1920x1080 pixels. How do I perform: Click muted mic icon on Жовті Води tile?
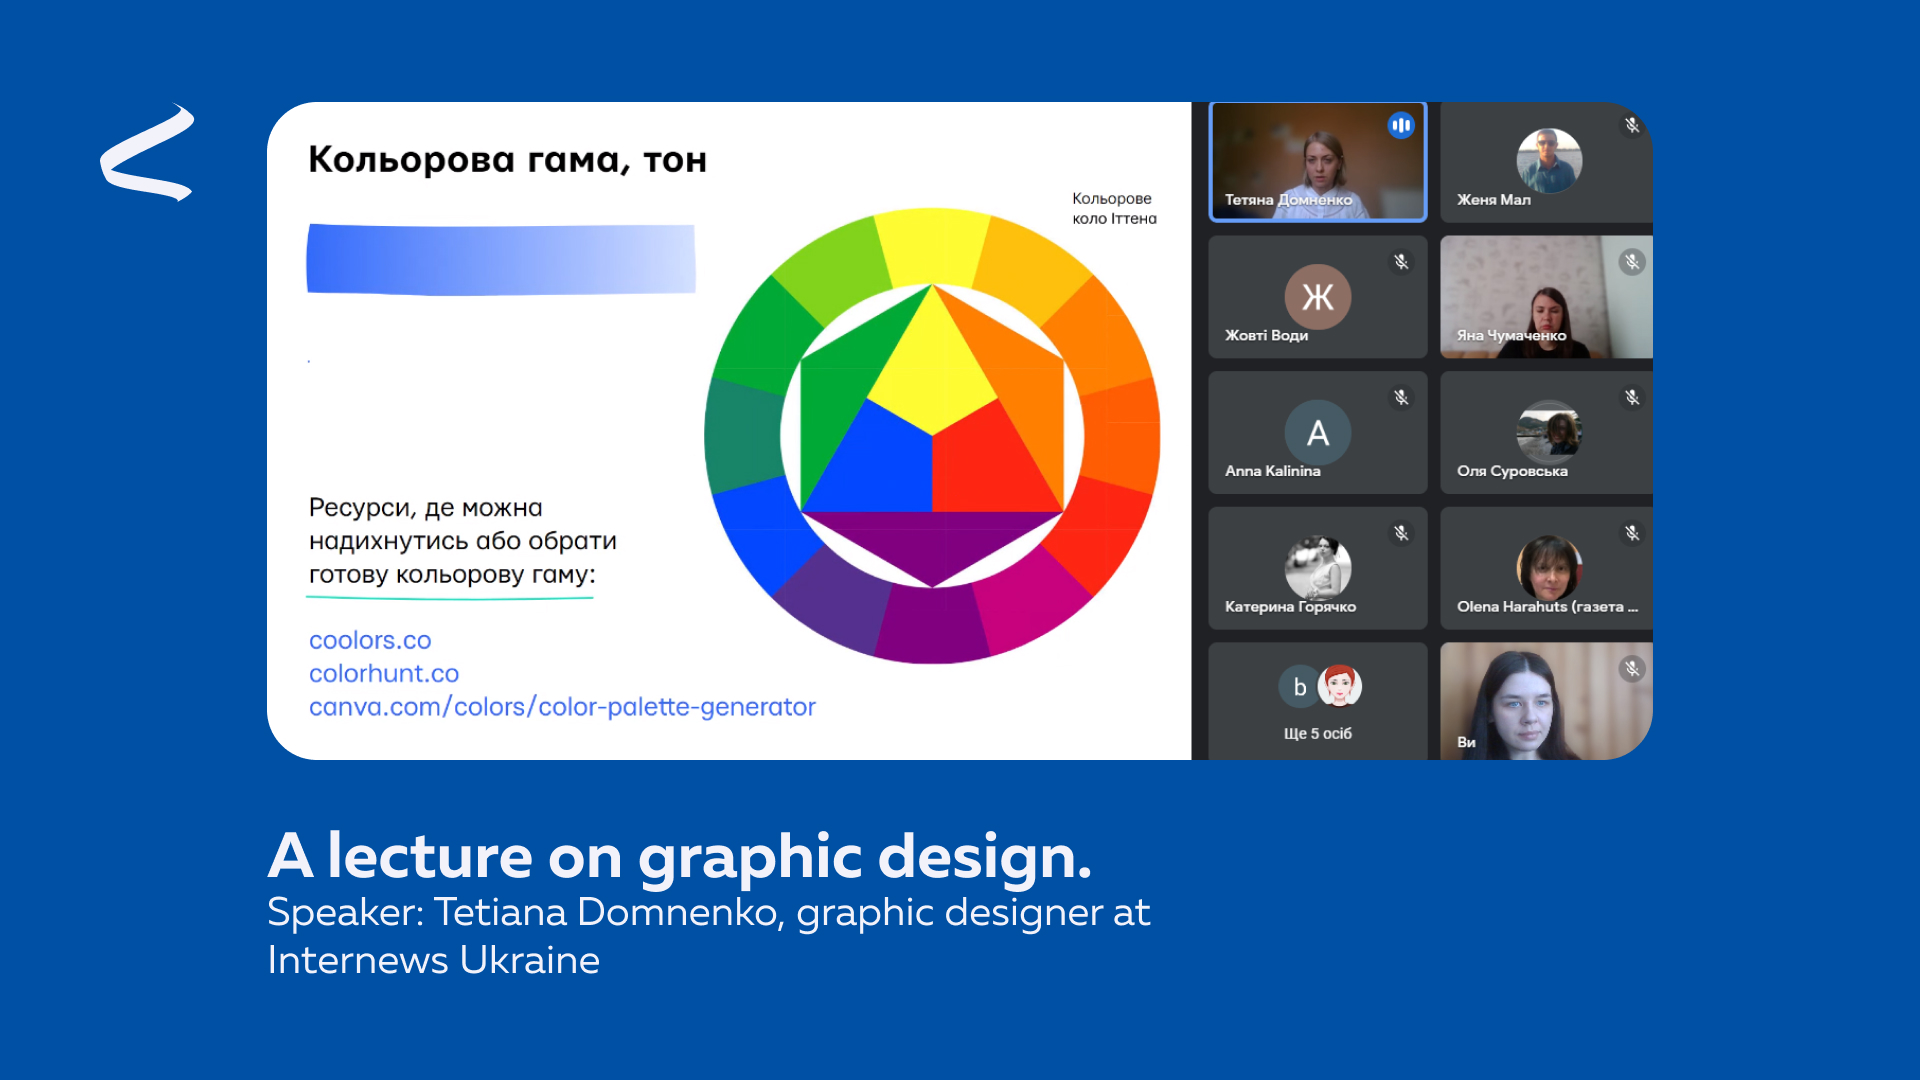coord(1401,261)
